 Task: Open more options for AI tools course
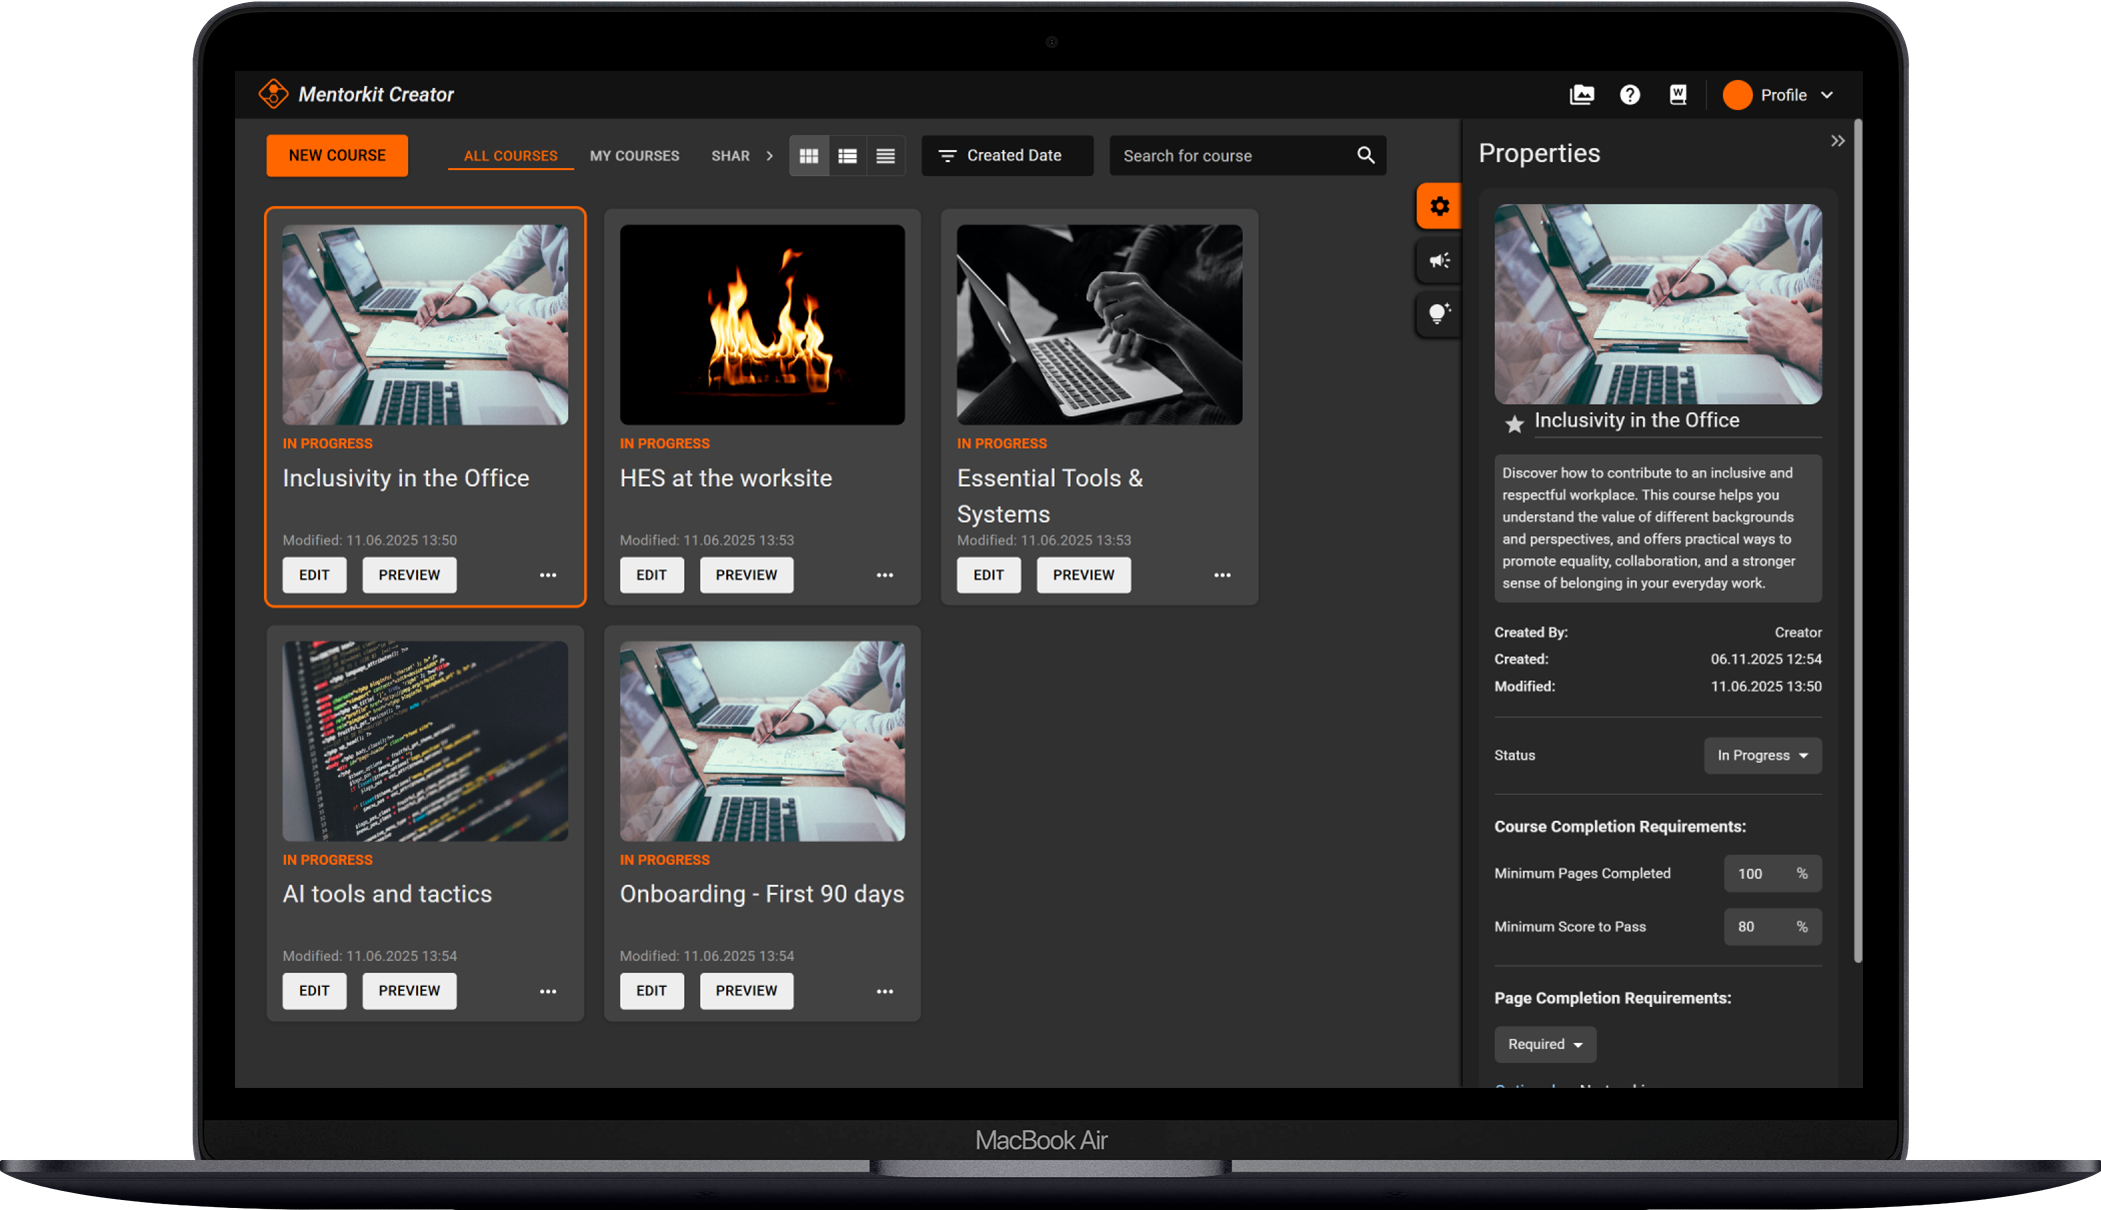pyautogui.click(x=548, y=992)
